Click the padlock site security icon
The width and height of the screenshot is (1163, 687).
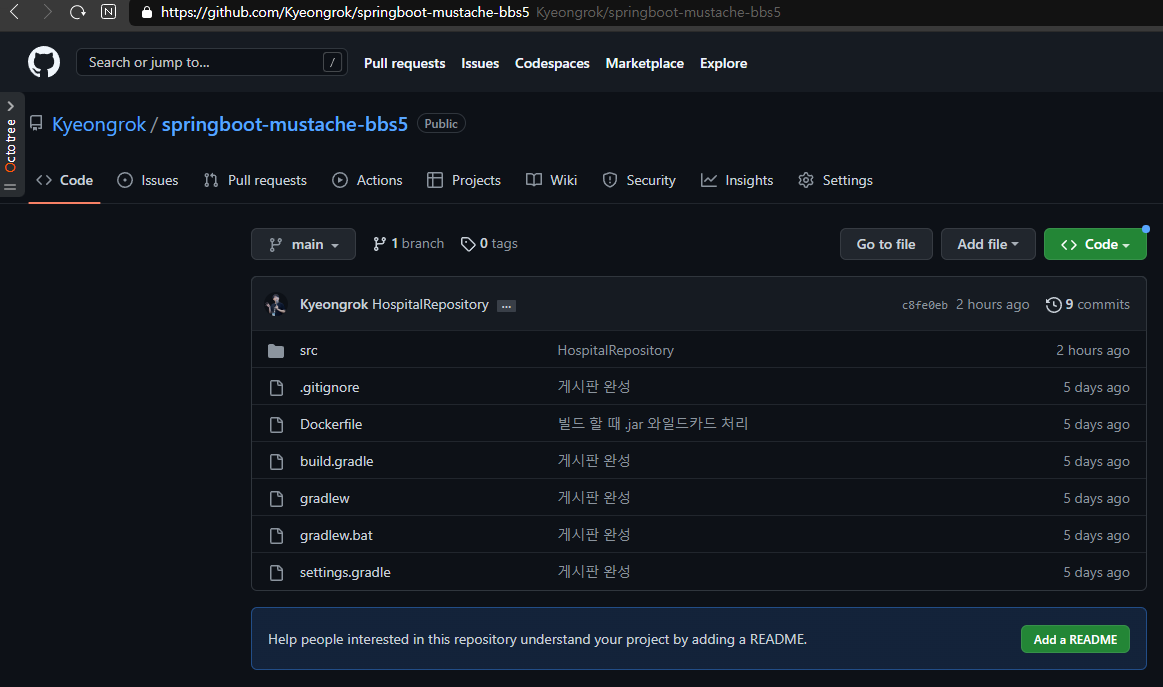point(147,12)
